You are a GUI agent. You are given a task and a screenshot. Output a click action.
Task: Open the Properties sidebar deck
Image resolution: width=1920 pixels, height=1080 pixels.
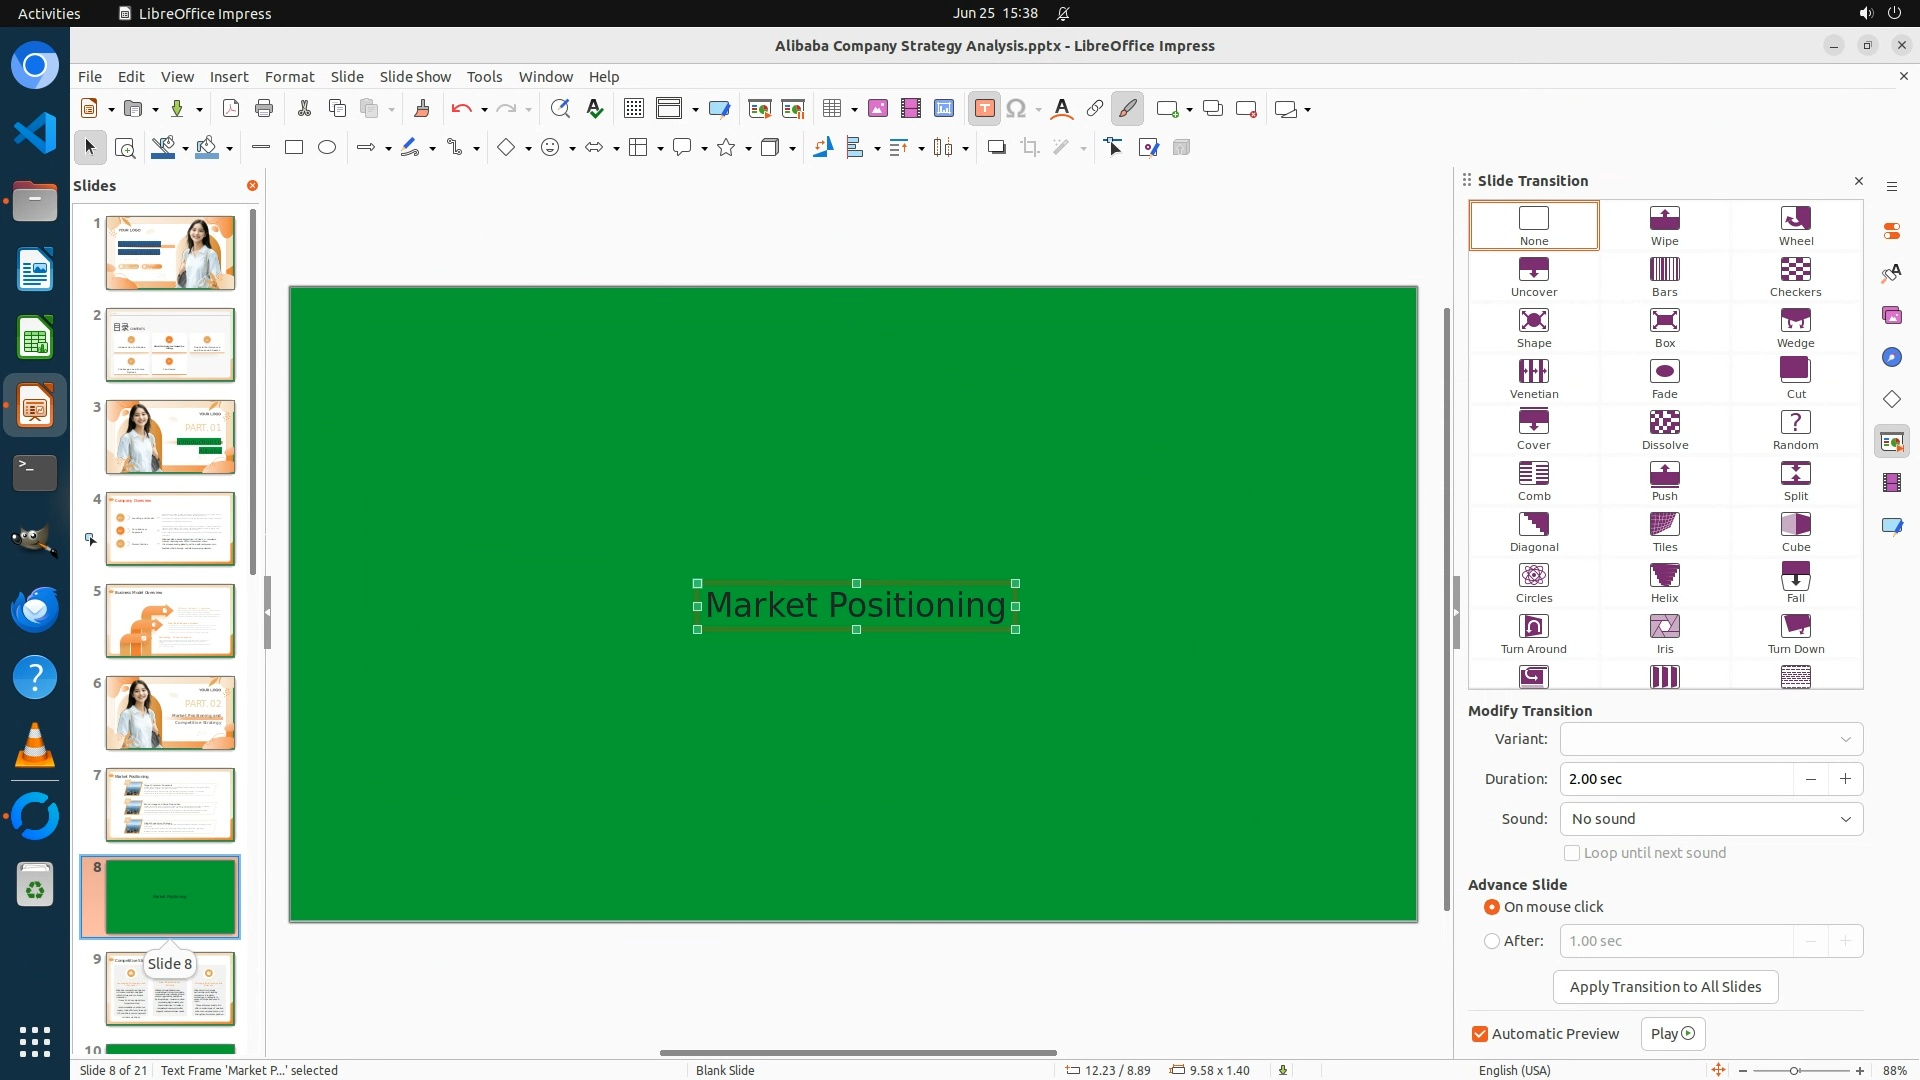click(x=1891, y=231)
